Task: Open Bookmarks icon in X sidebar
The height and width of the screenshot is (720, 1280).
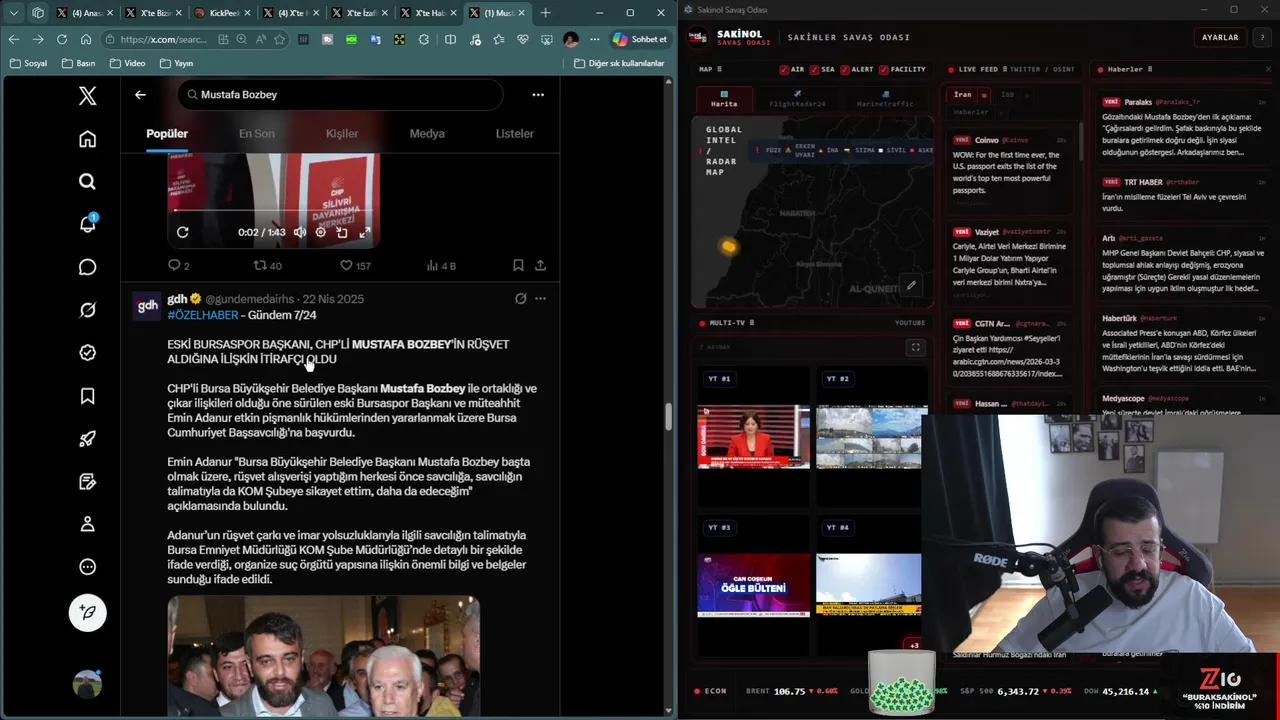Action: tap(88, 396)
